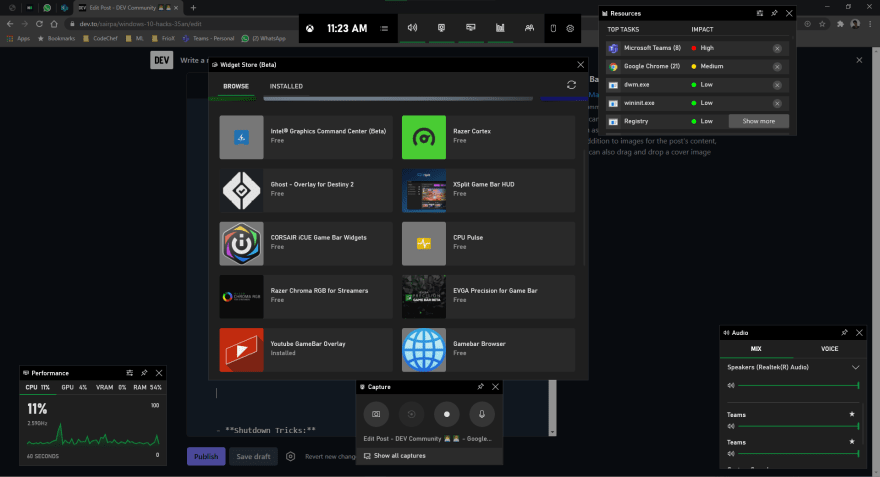Toggle the Resources widget bar-chart icon in Game Bar
Image resolution: width=880 pixels, height=477 pixels.
coord(500,28)
